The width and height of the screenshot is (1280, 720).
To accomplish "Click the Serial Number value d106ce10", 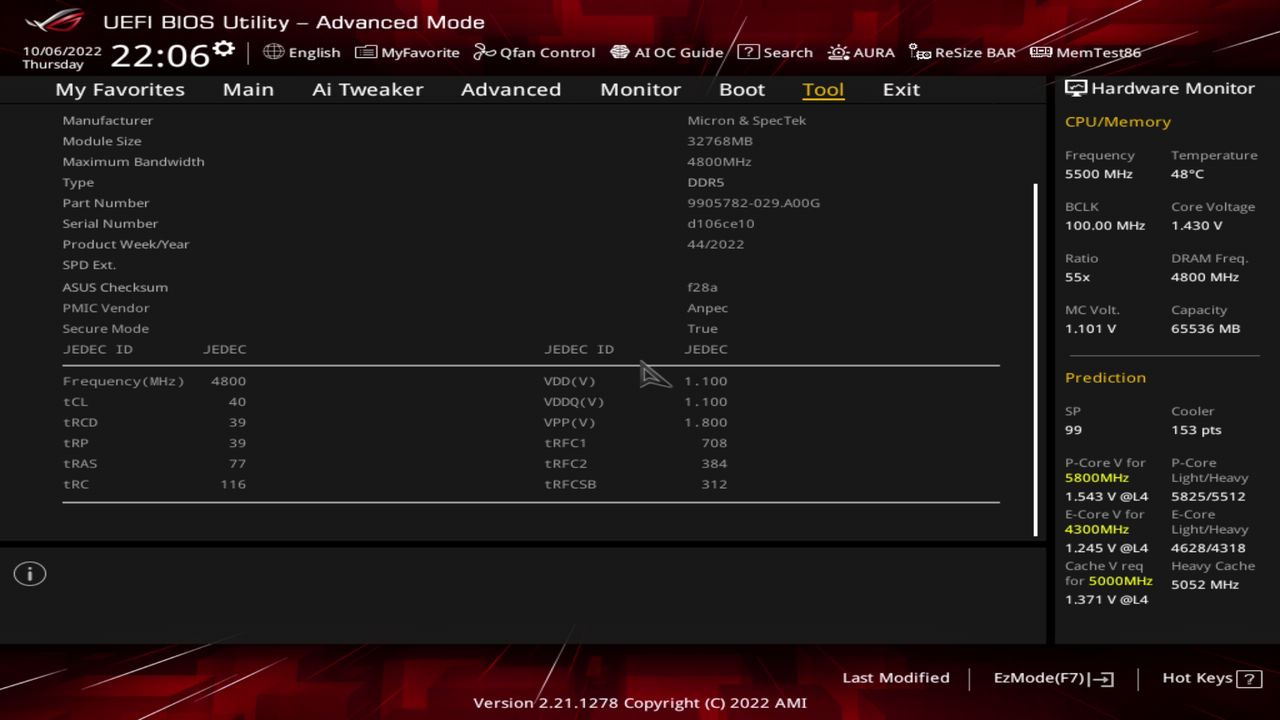I will [721, 224].
